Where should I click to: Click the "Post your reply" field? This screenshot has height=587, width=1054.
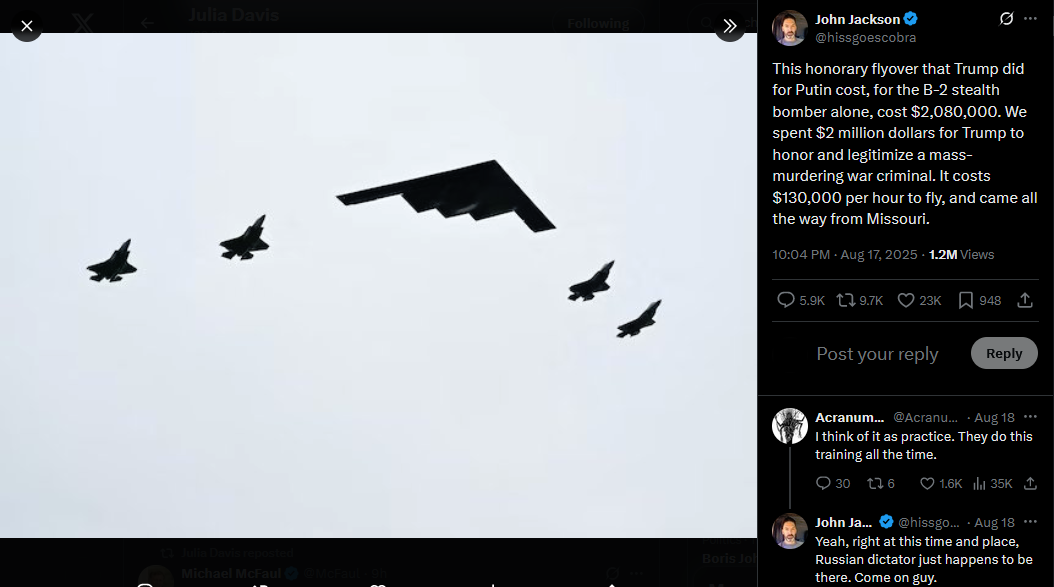[x=877, y=353]
